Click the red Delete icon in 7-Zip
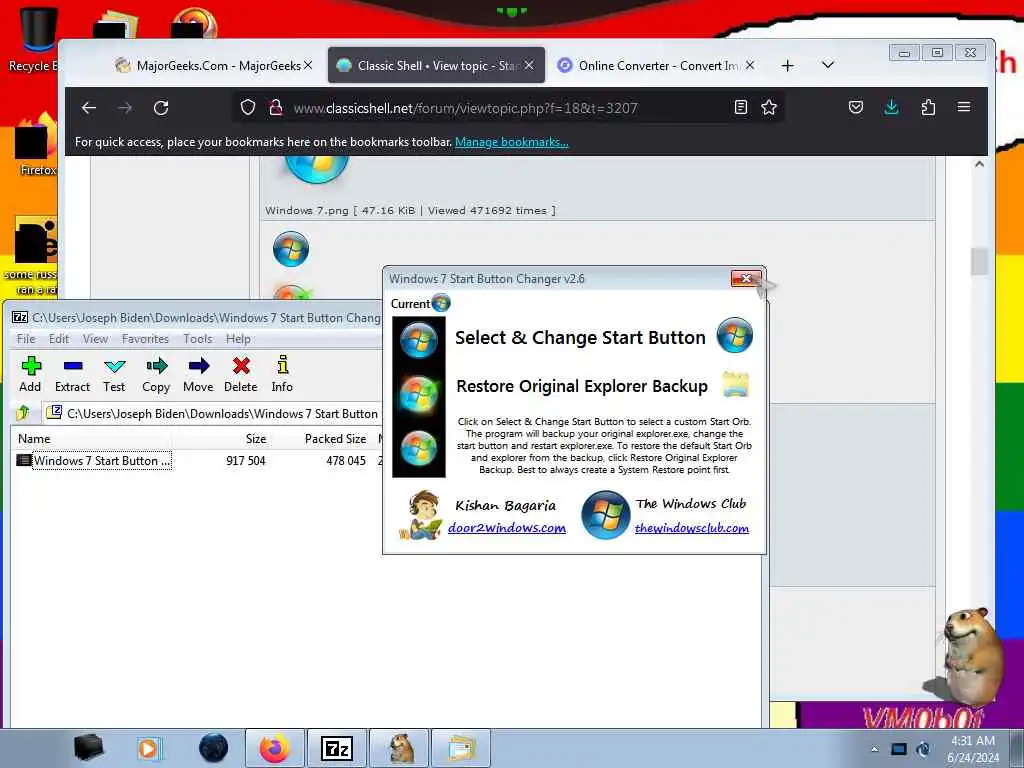The width and height of the screenshot is (1024, 768). click(x=241, y=374)
